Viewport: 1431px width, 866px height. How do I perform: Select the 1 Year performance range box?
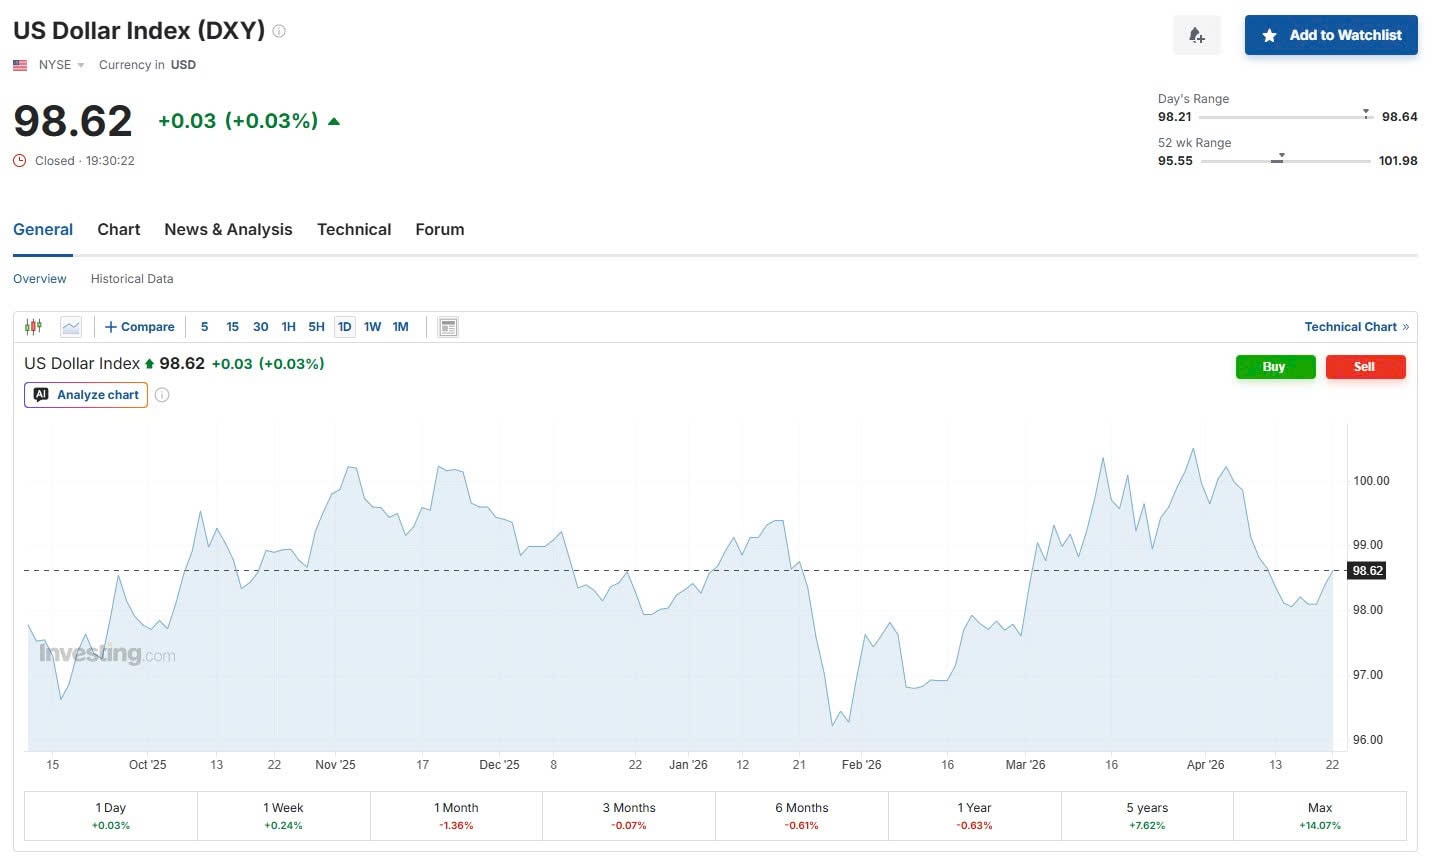point(974,816)
